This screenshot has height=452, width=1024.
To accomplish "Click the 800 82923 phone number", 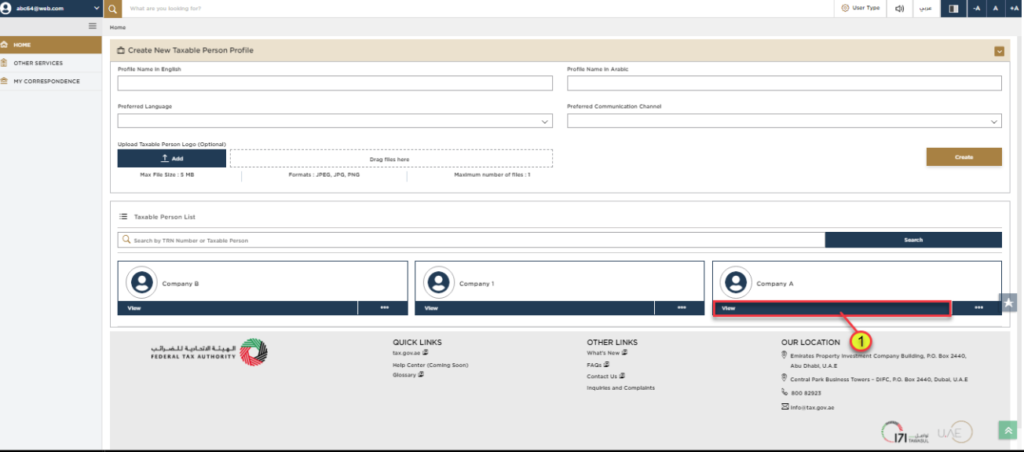I will (x=805, y=393).
